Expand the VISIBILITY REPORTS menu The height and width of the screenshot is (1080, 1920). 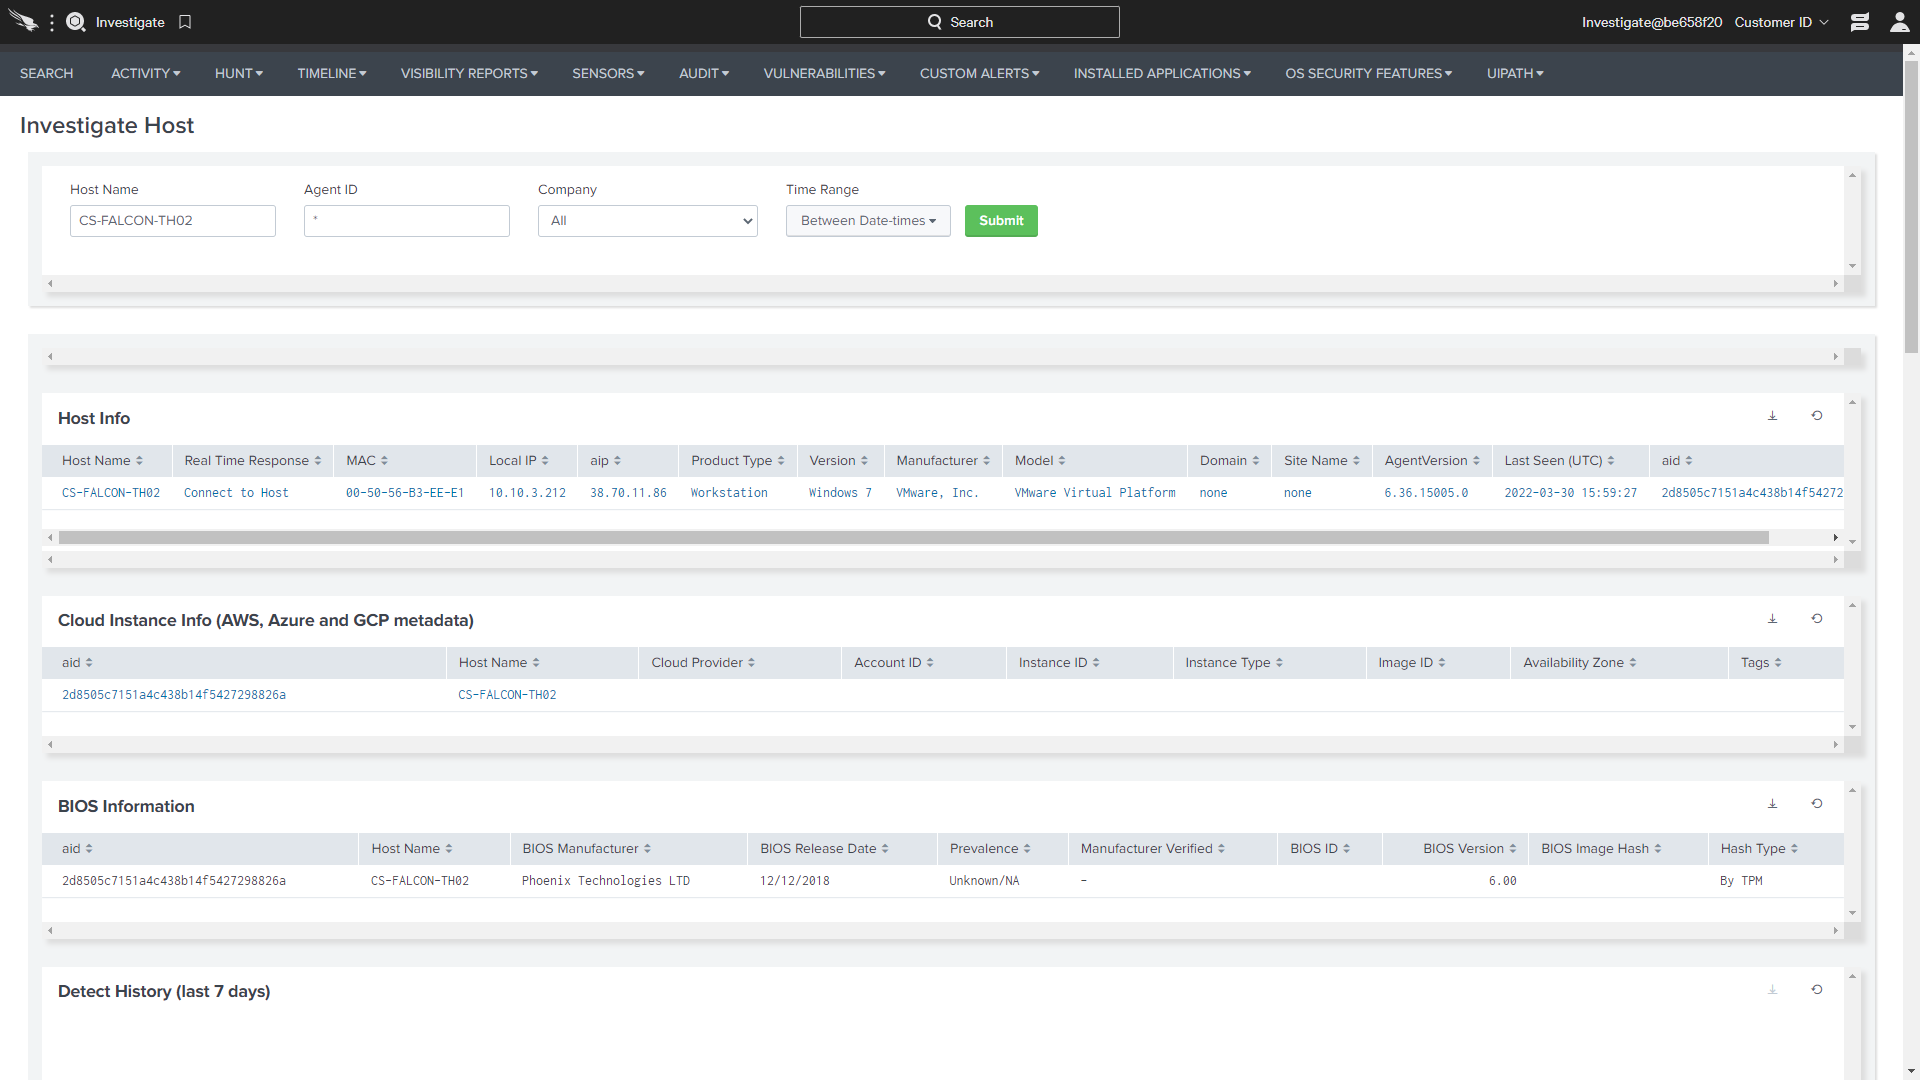coord(469,74)
